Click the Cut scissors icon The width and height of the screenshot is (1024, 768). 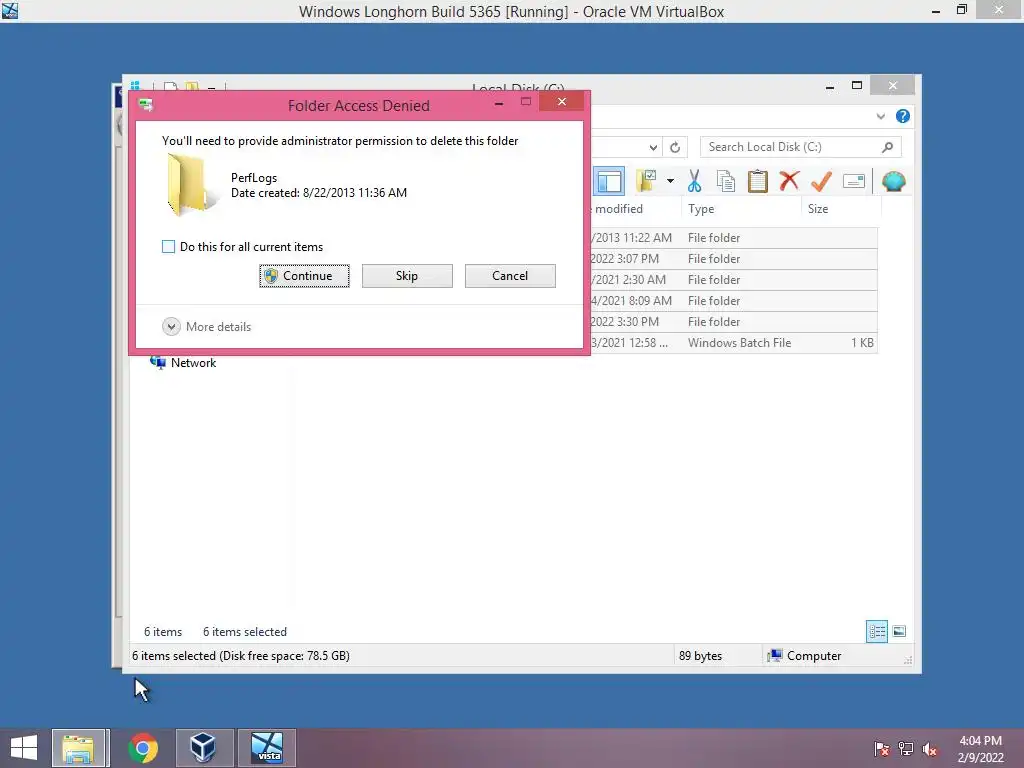click(694, 182)
